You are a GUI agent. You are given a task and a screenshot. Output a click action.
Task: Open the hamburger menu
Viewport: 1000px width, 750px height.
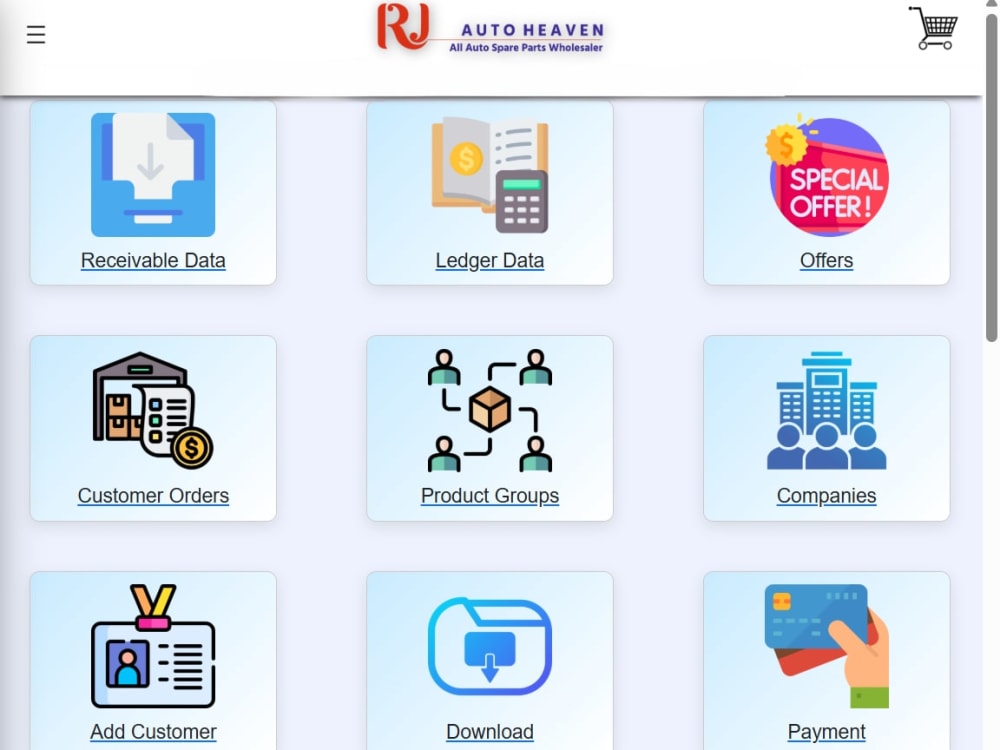coord(36,34)
